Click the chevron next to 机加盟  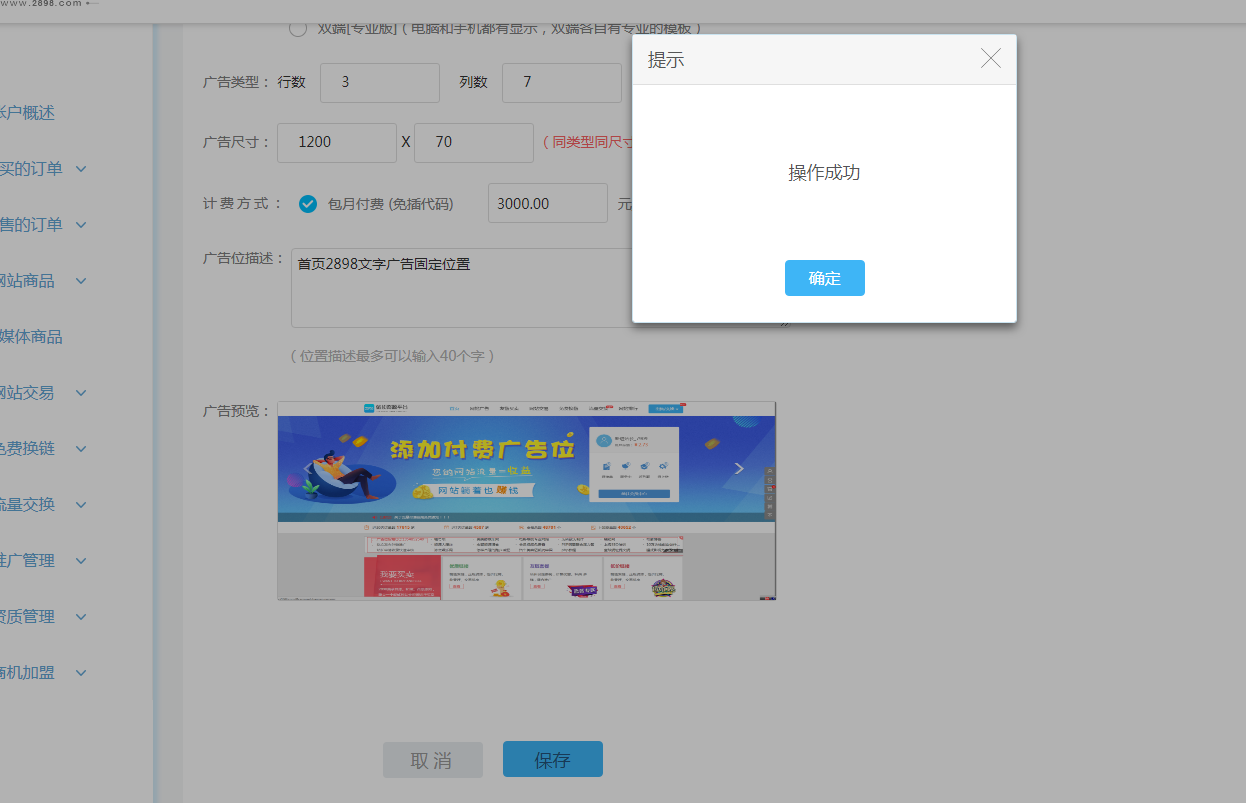(x=81, y=673)
